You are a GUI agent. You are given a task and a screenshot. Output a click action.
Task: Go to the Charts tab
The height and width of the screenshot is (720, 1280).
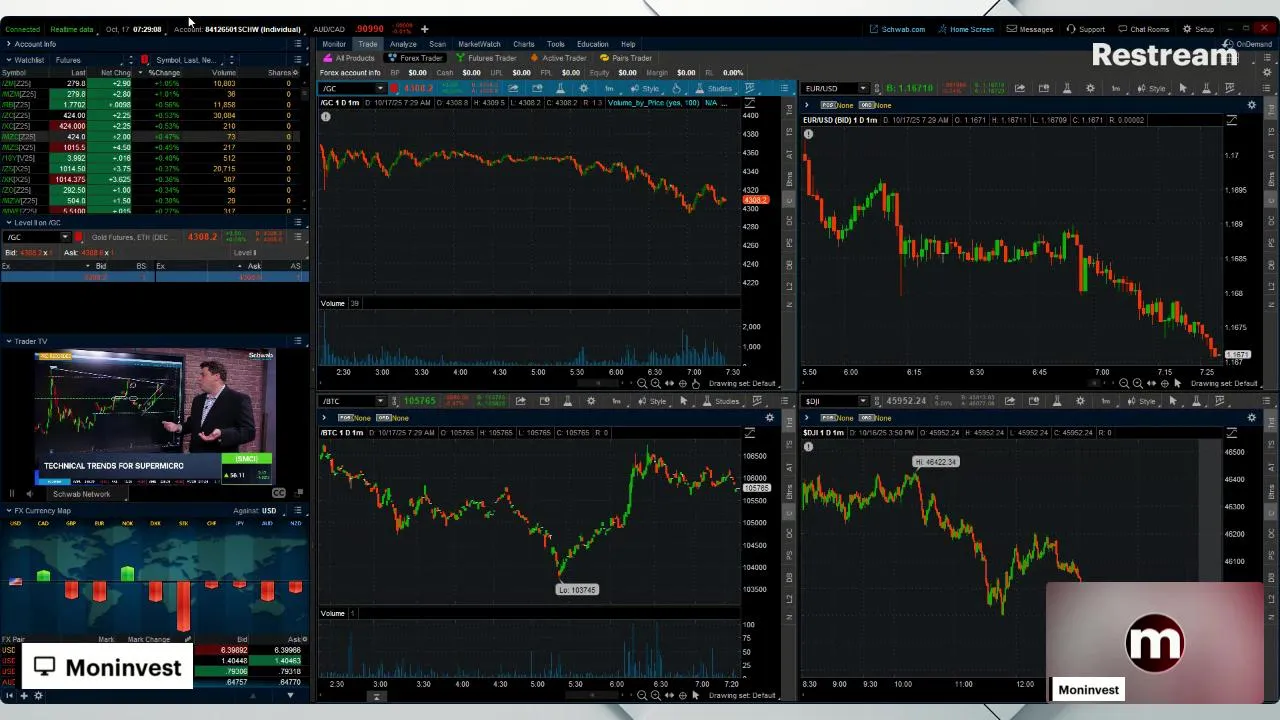523,44
